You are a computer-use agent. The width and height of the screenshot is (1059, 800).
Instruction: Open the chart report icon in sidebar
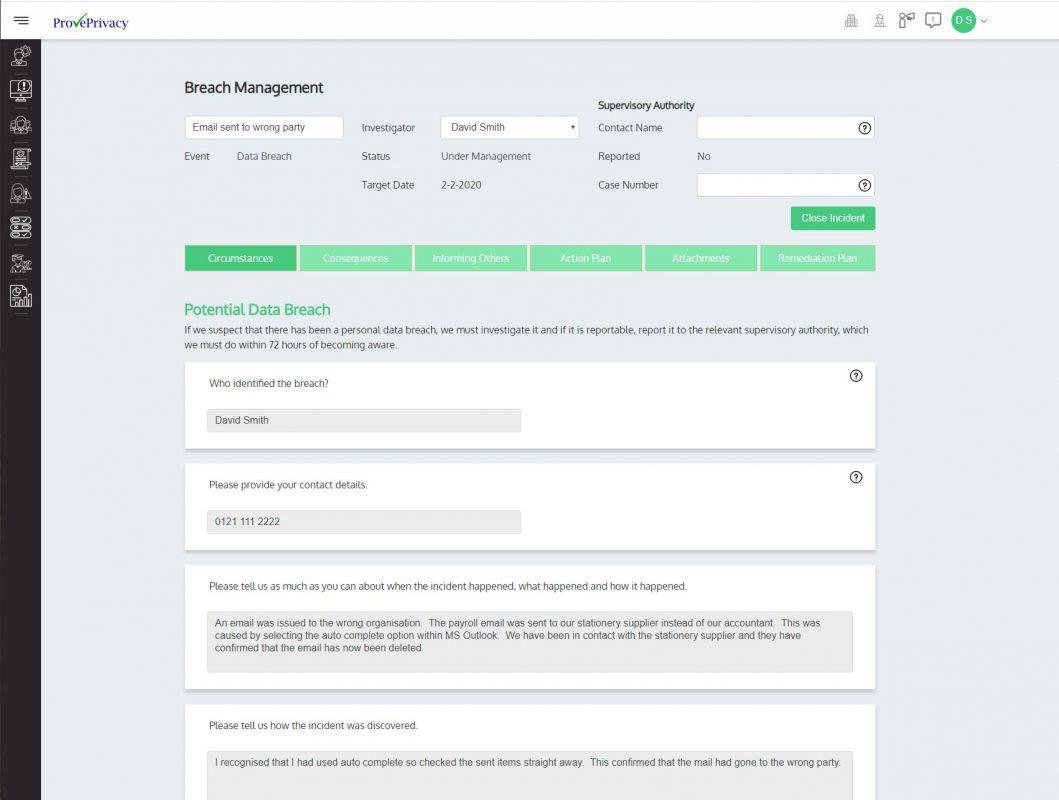point(21,296)
